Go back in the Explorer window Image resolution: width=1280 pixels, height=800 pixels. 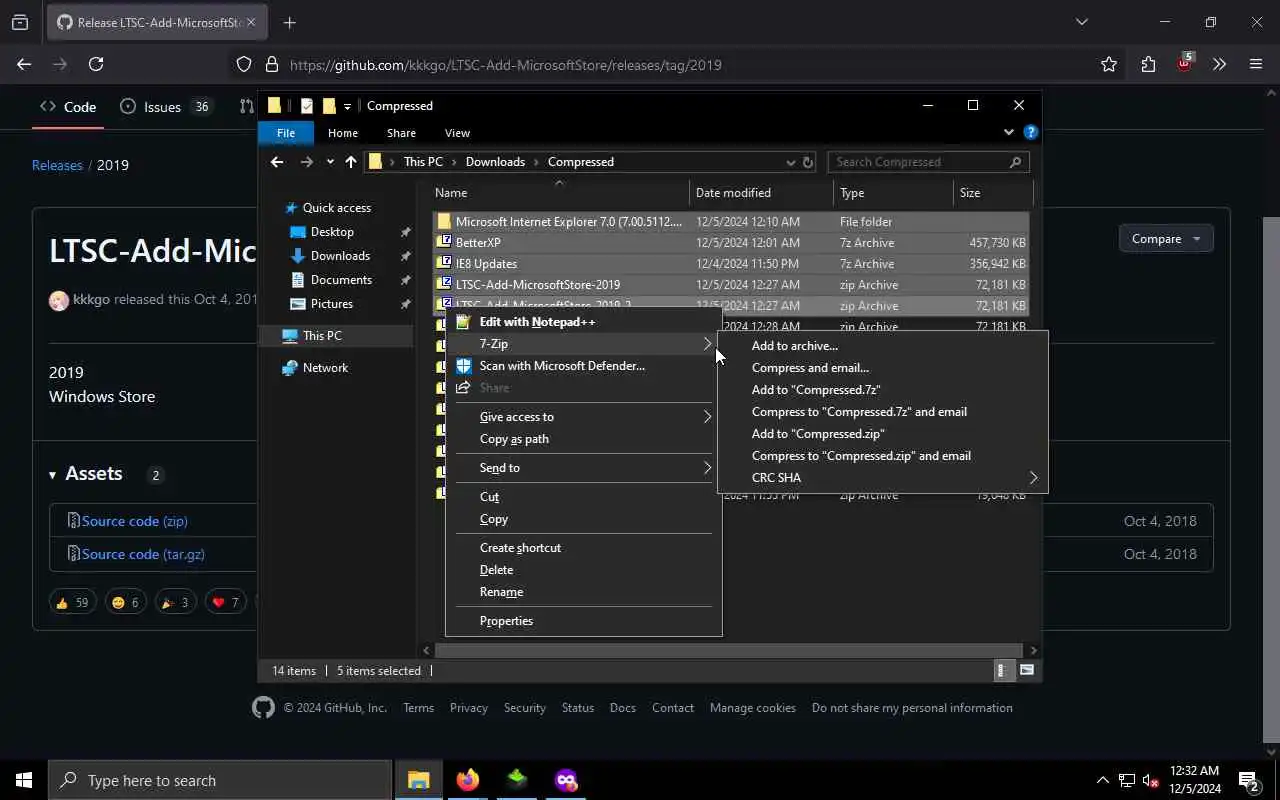coord(277,162)
